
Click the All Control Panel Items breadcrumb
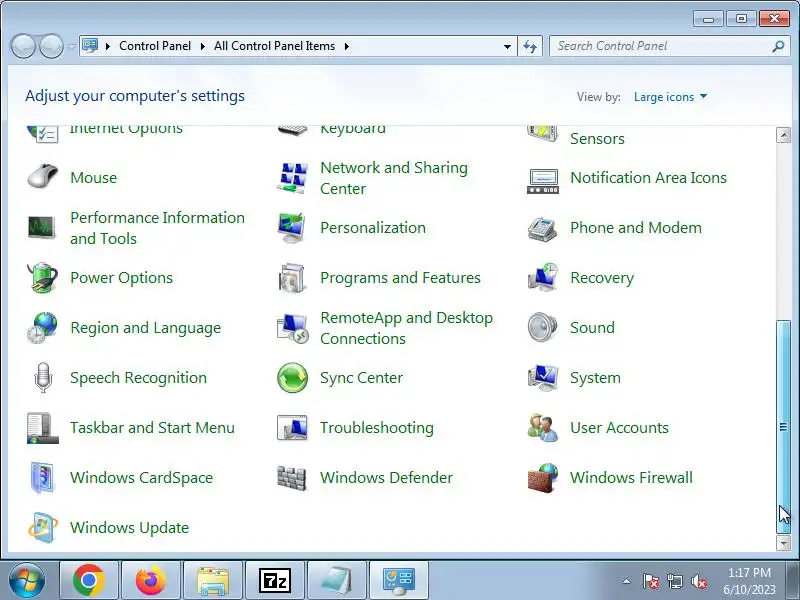tap(274, 46)
